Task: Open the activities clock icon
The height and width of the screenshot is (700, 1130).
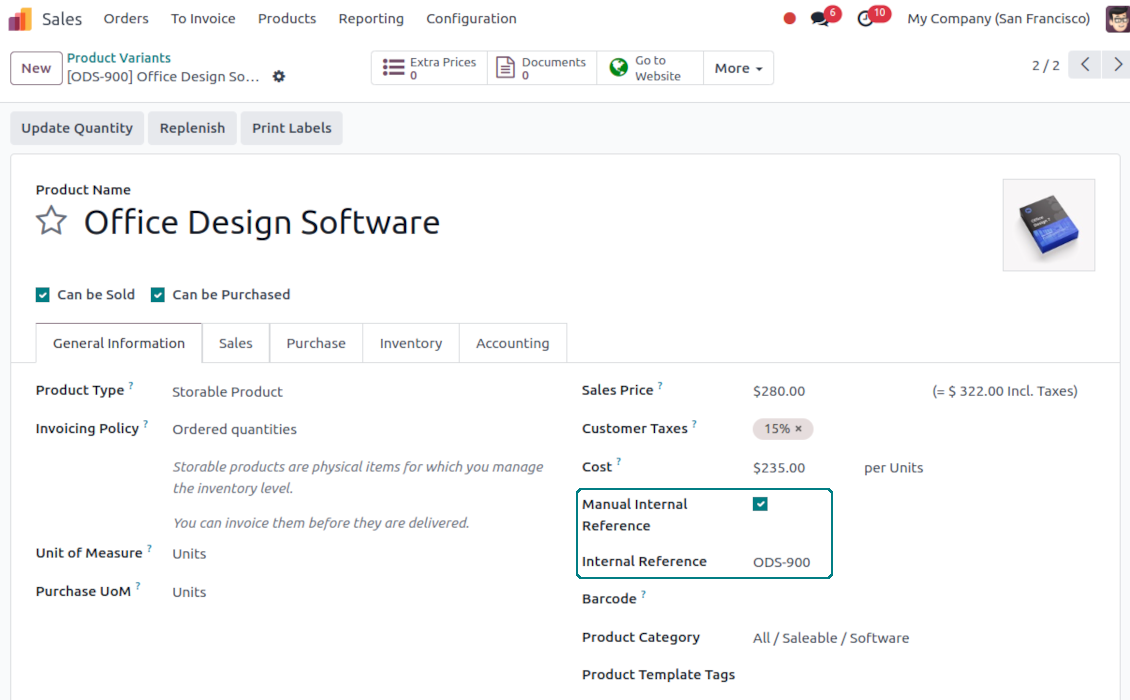Action: pyautogui.click(x=866, y=19)
